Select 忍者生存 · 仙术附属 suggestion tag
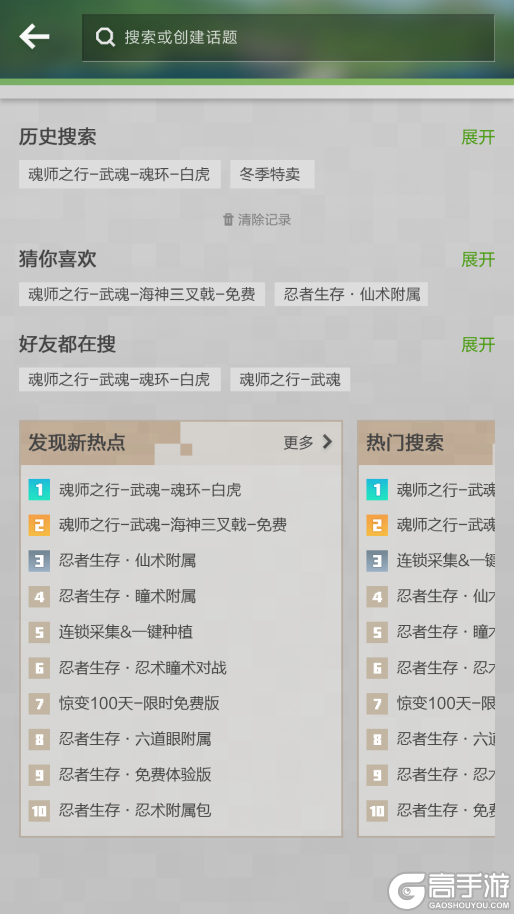Viewport: 514px width, 914px height. [x=351, y=294]
